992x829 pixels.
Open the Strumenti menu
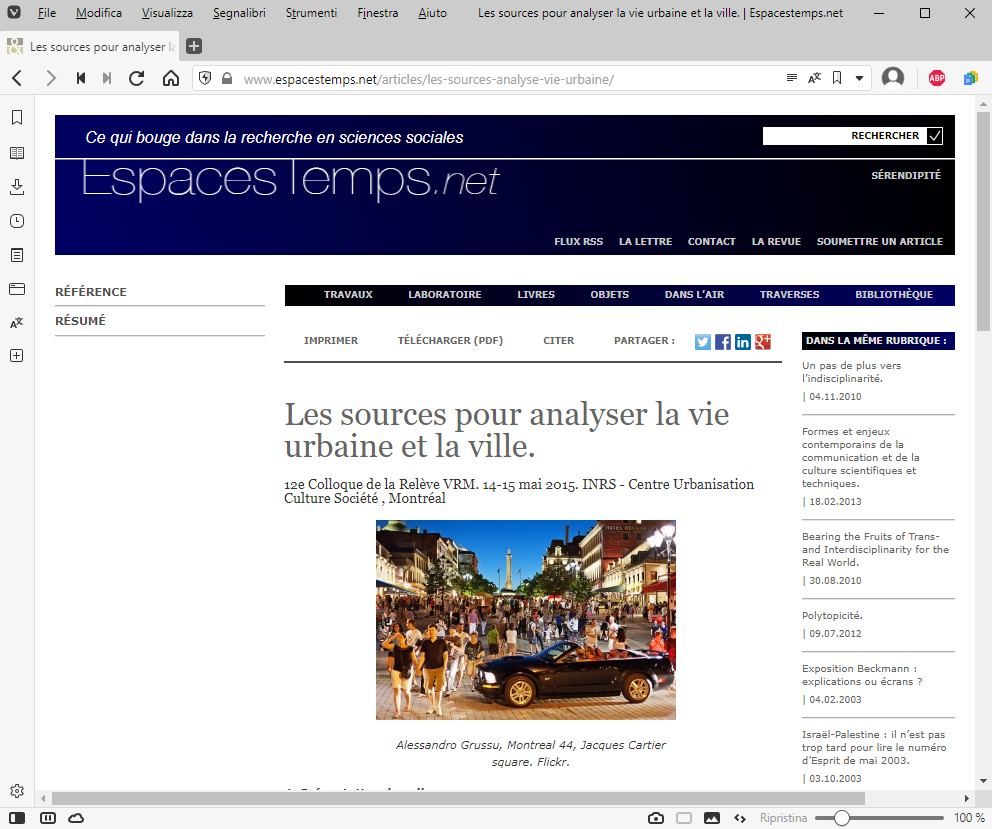311,13
